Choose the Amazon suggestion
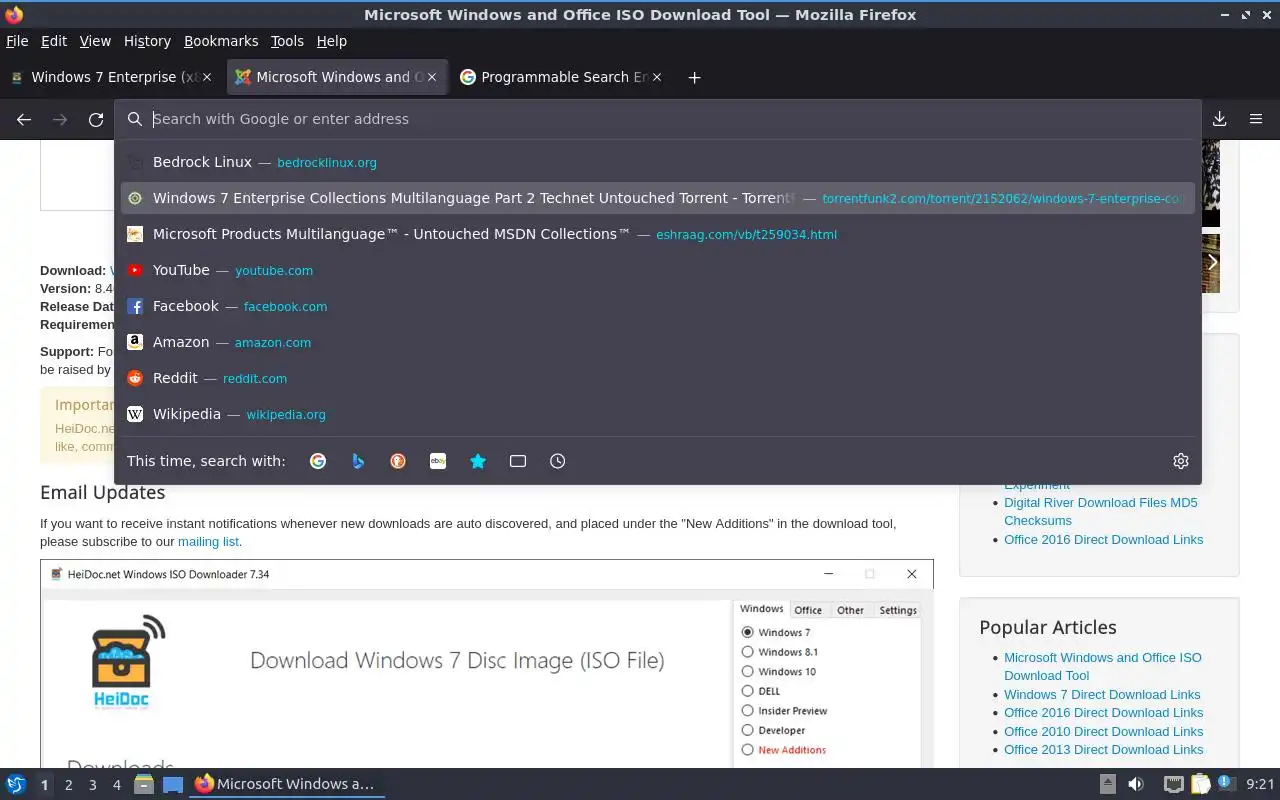This screenshot has height=800, width=1280. pos(658,342)
